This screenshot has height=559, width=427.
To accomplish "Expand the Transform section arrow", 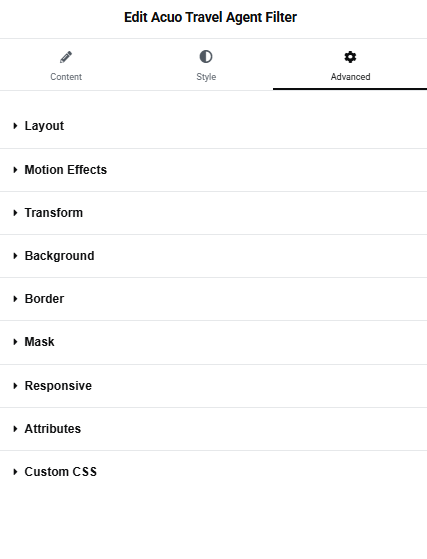I will pyautogui.click(x=15, y=213).
